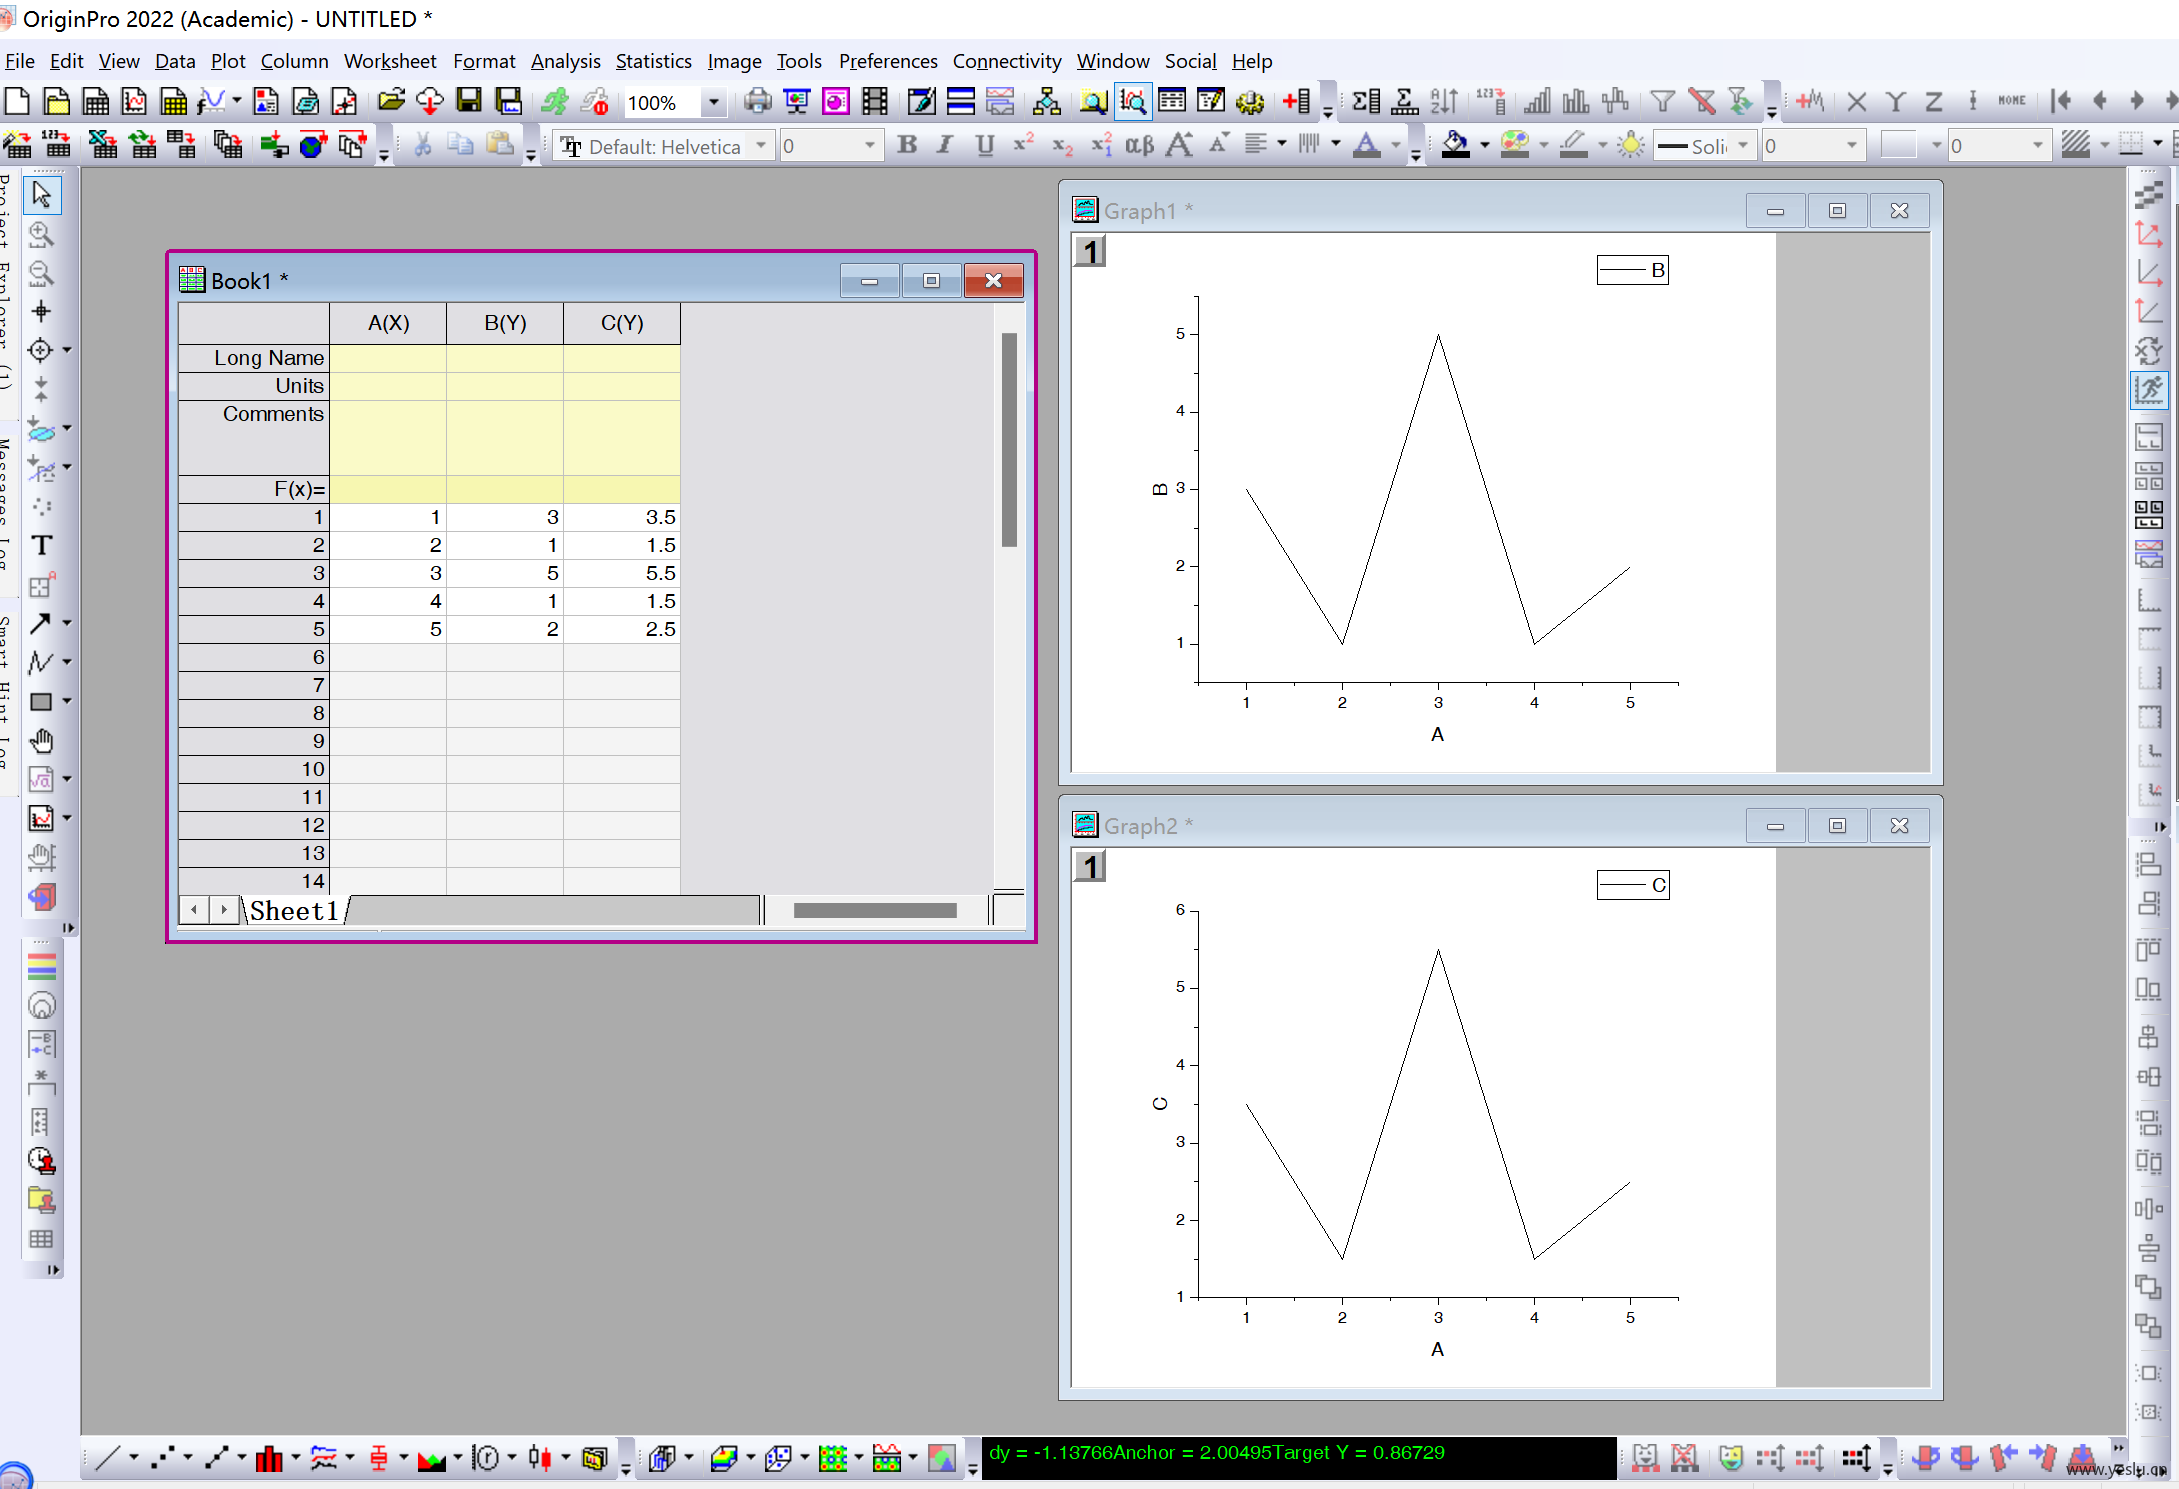Select the Zoom In tool
The width and height of the screenshot is (2179, 1489).
pos(41,234)
